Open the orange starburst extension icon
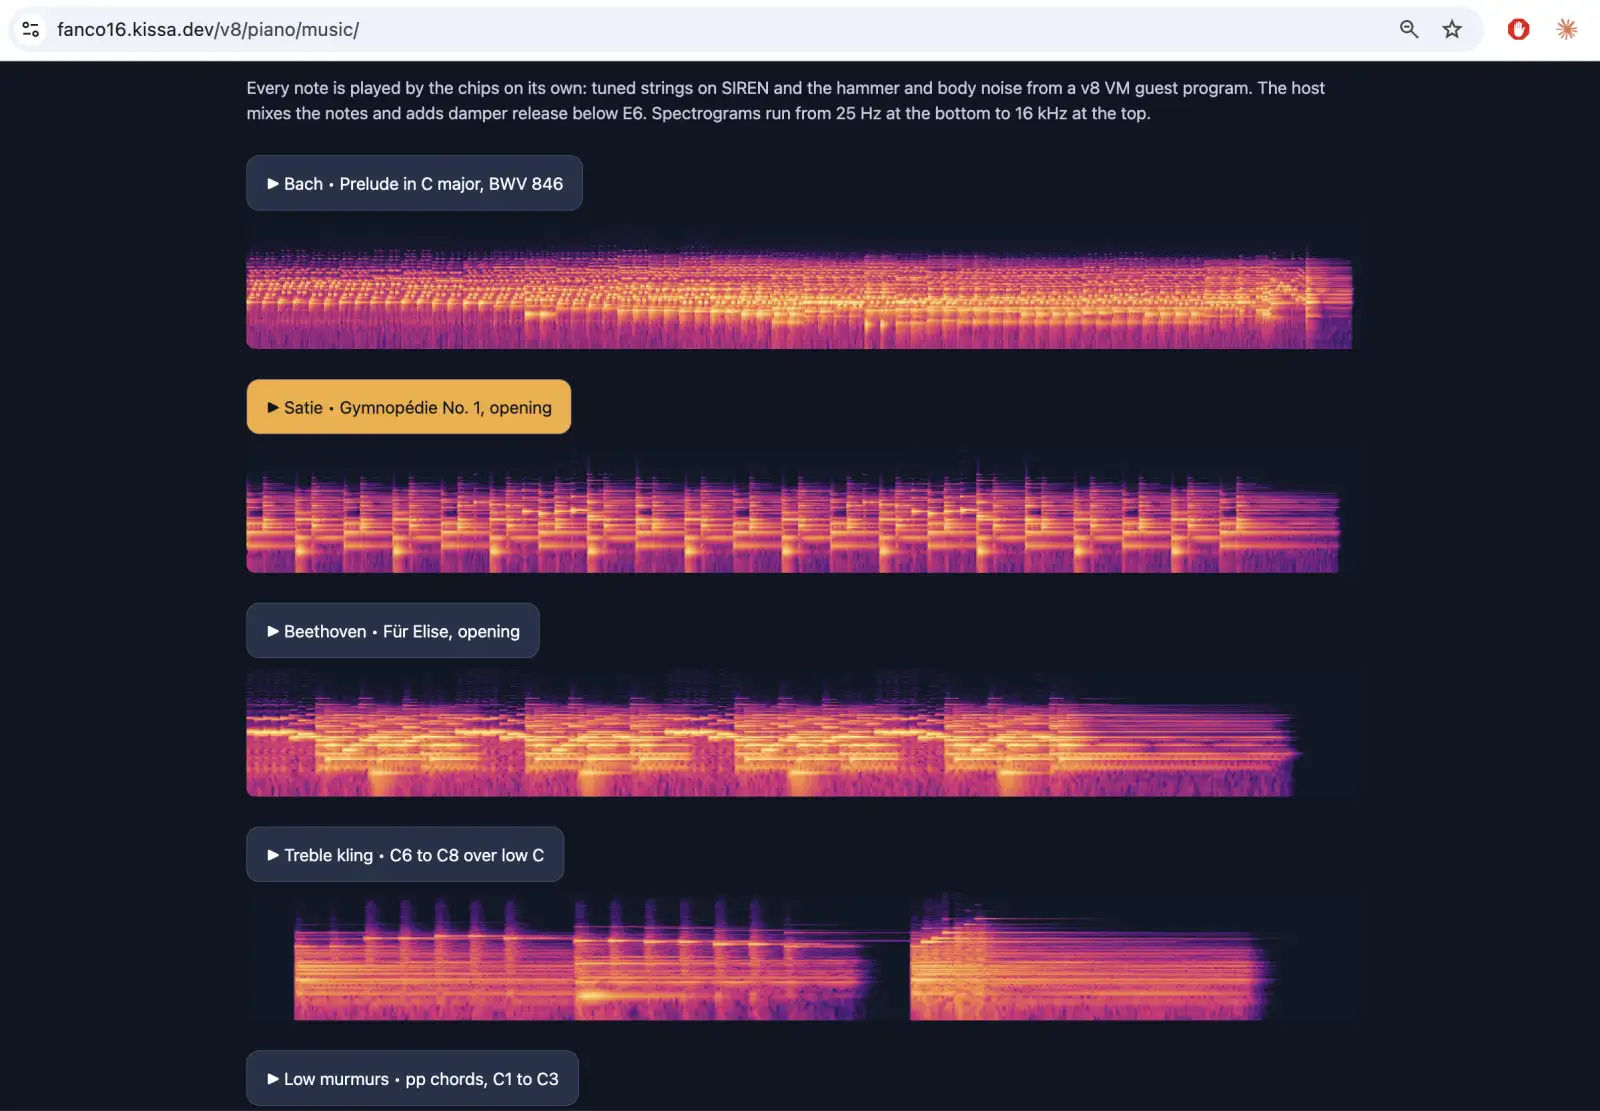 click(1567, 29)
